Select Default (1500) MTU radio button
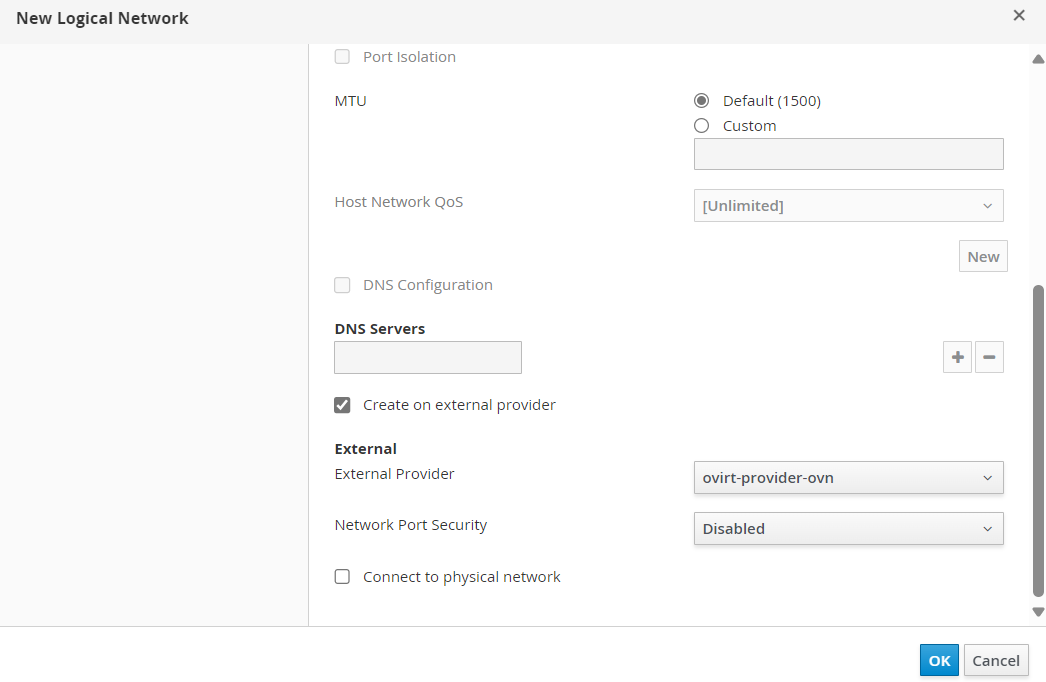The width and height of the screenshot is (1046, 682). click(701, 100)
